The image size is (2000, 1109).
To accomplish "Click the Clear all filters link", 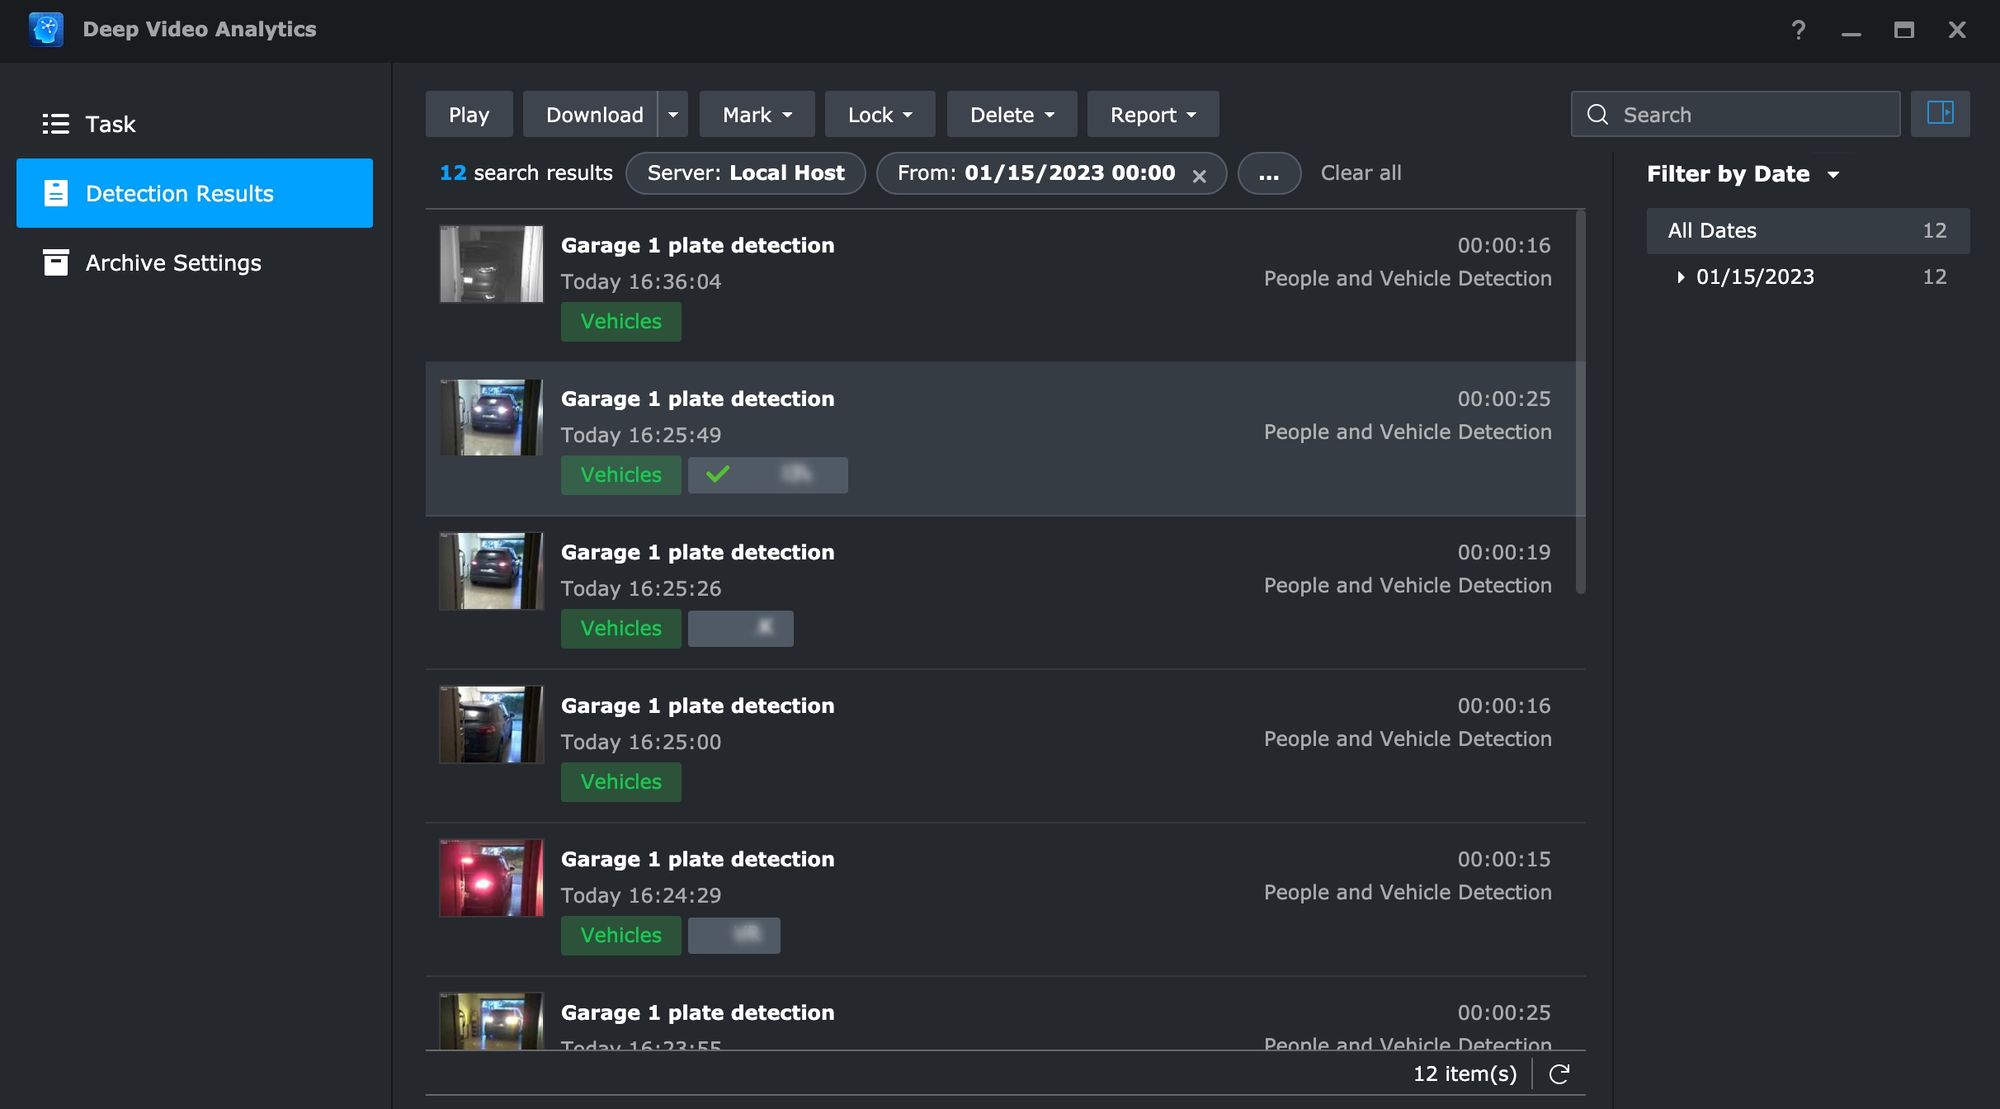I will [1360, 173].
